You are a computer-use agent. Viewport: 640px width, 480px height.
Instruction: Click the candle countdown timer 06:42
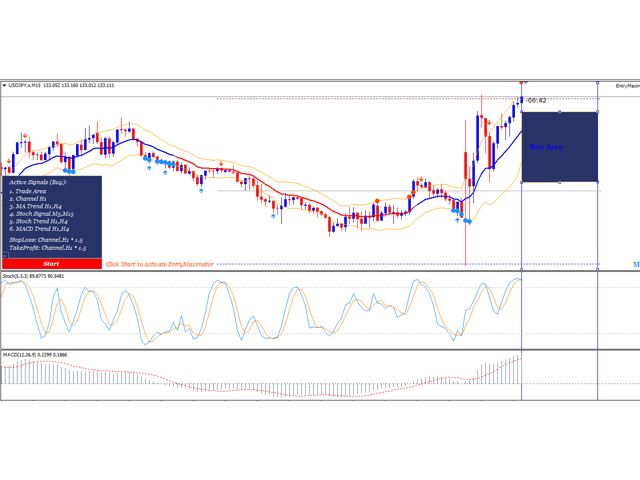[x=536, y=100]
